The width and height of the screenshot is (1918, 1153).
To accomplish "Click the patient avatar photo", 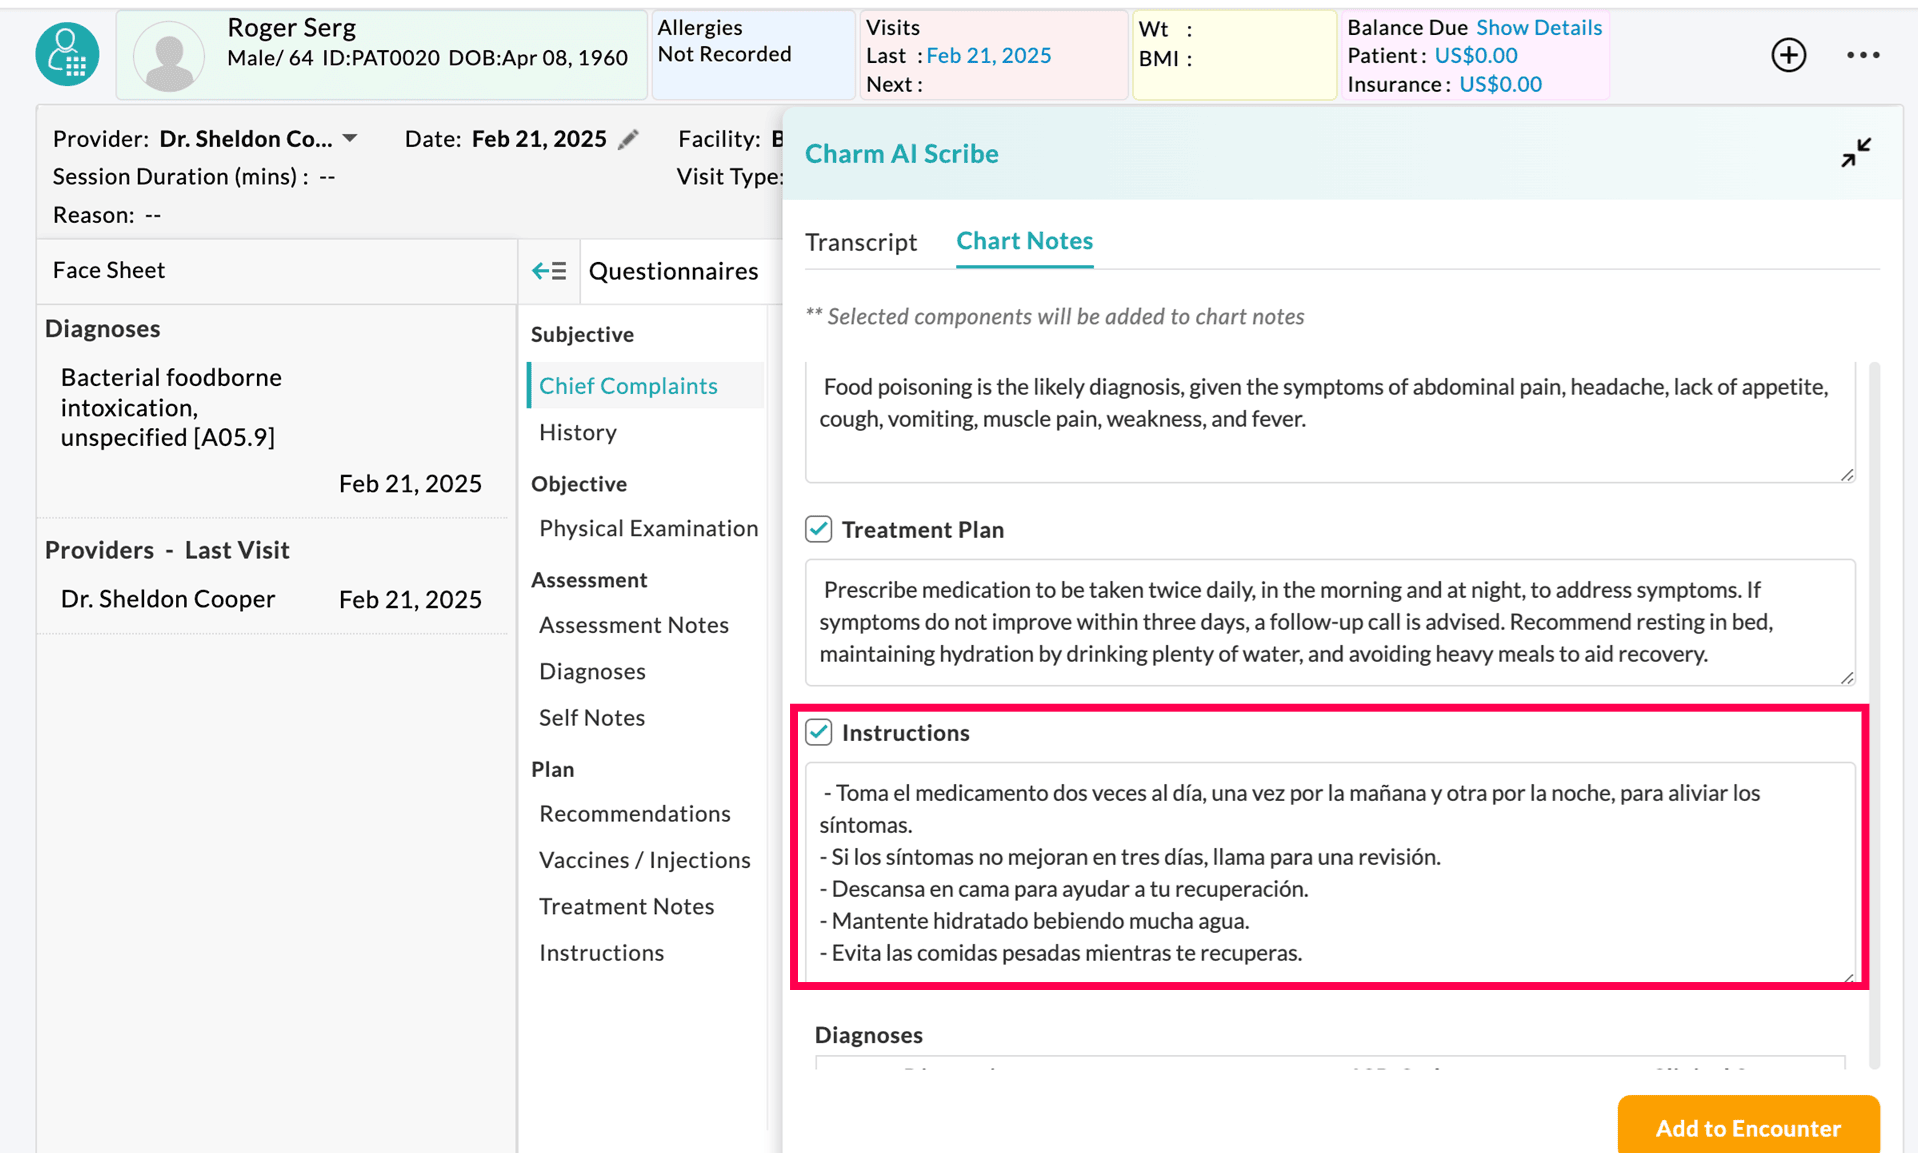I will pyautogui.click(x=168, y=56).
